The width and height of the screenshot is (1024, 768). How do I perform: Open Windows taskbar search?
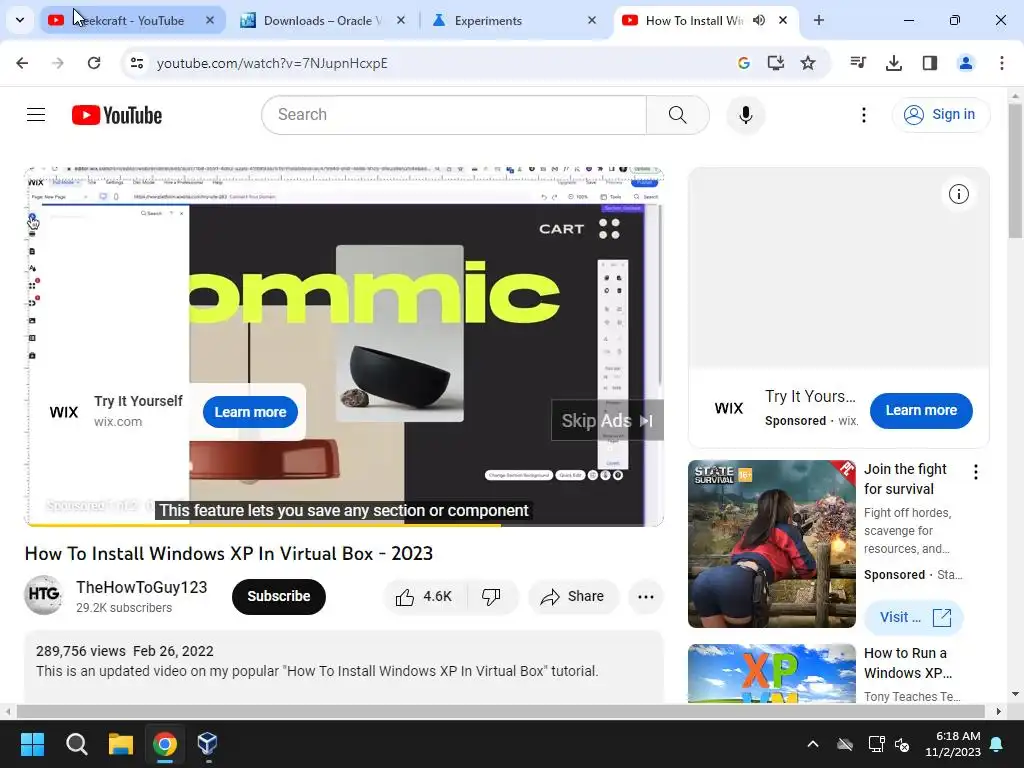pyautogui.click(x=76, y=744)
